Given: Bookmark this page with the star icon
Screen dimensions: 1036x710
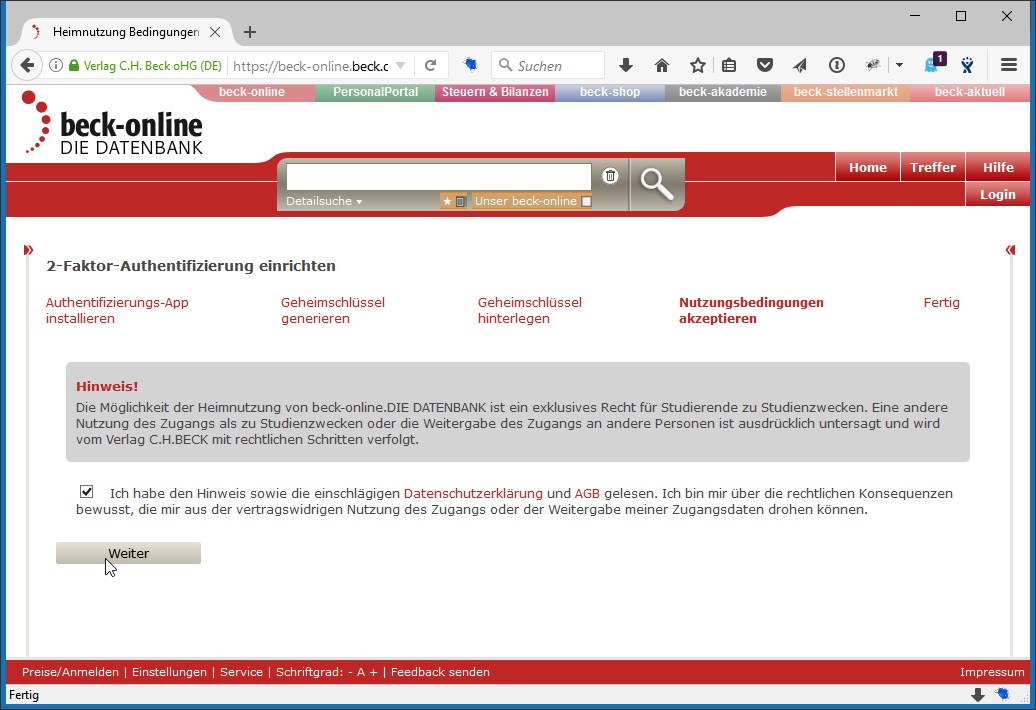Looking at the screenshot, I should [698, 65].
